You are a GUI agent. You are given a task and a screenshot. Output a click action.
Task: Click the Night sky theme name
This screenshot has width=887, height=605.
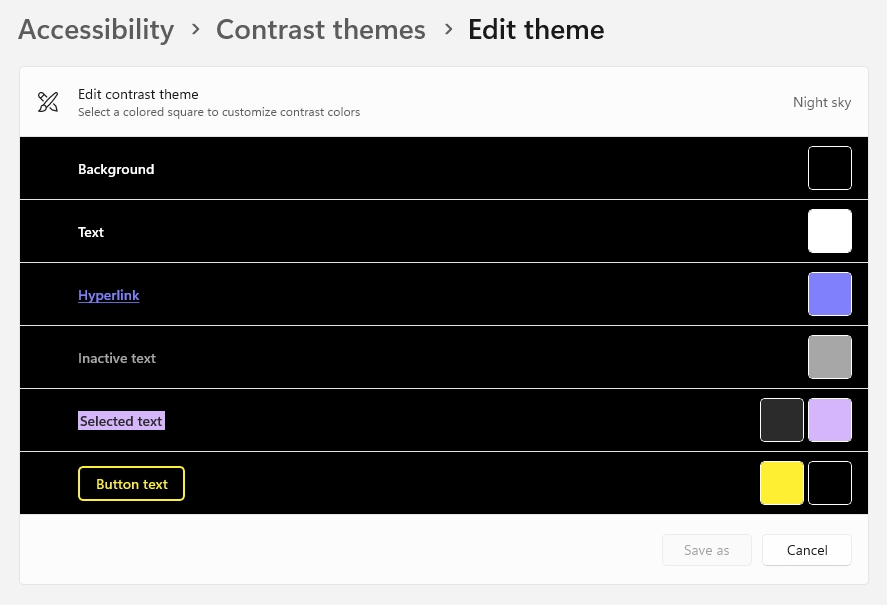[822, 102]
